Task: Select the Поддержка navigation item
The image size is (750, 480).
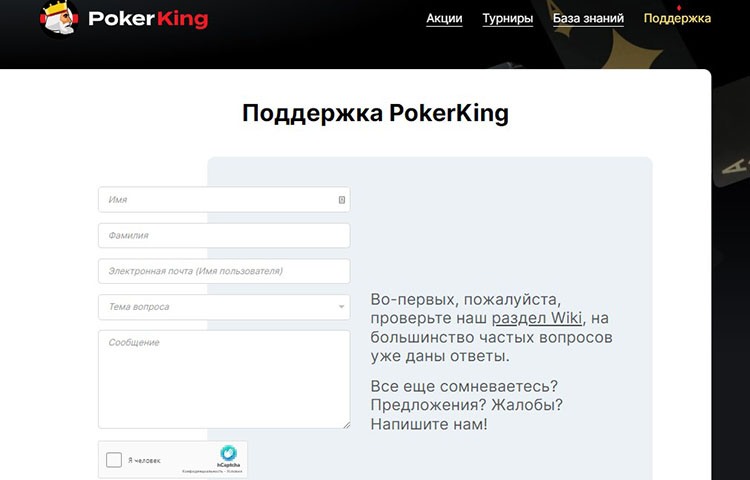Action: coord(677,18)
